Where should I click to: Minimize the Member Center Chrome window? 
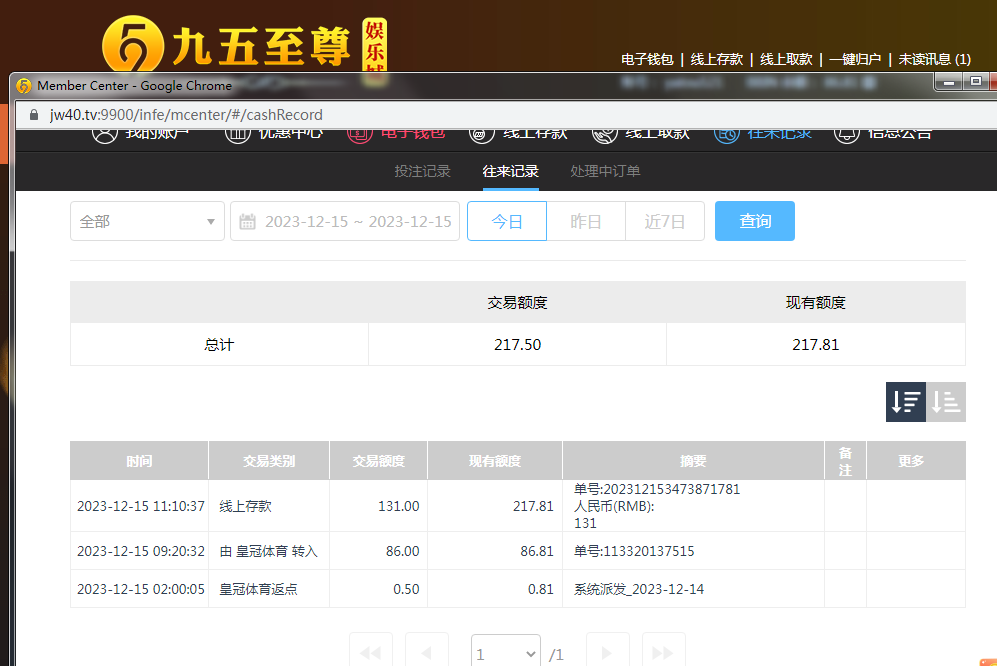(949, 82)
